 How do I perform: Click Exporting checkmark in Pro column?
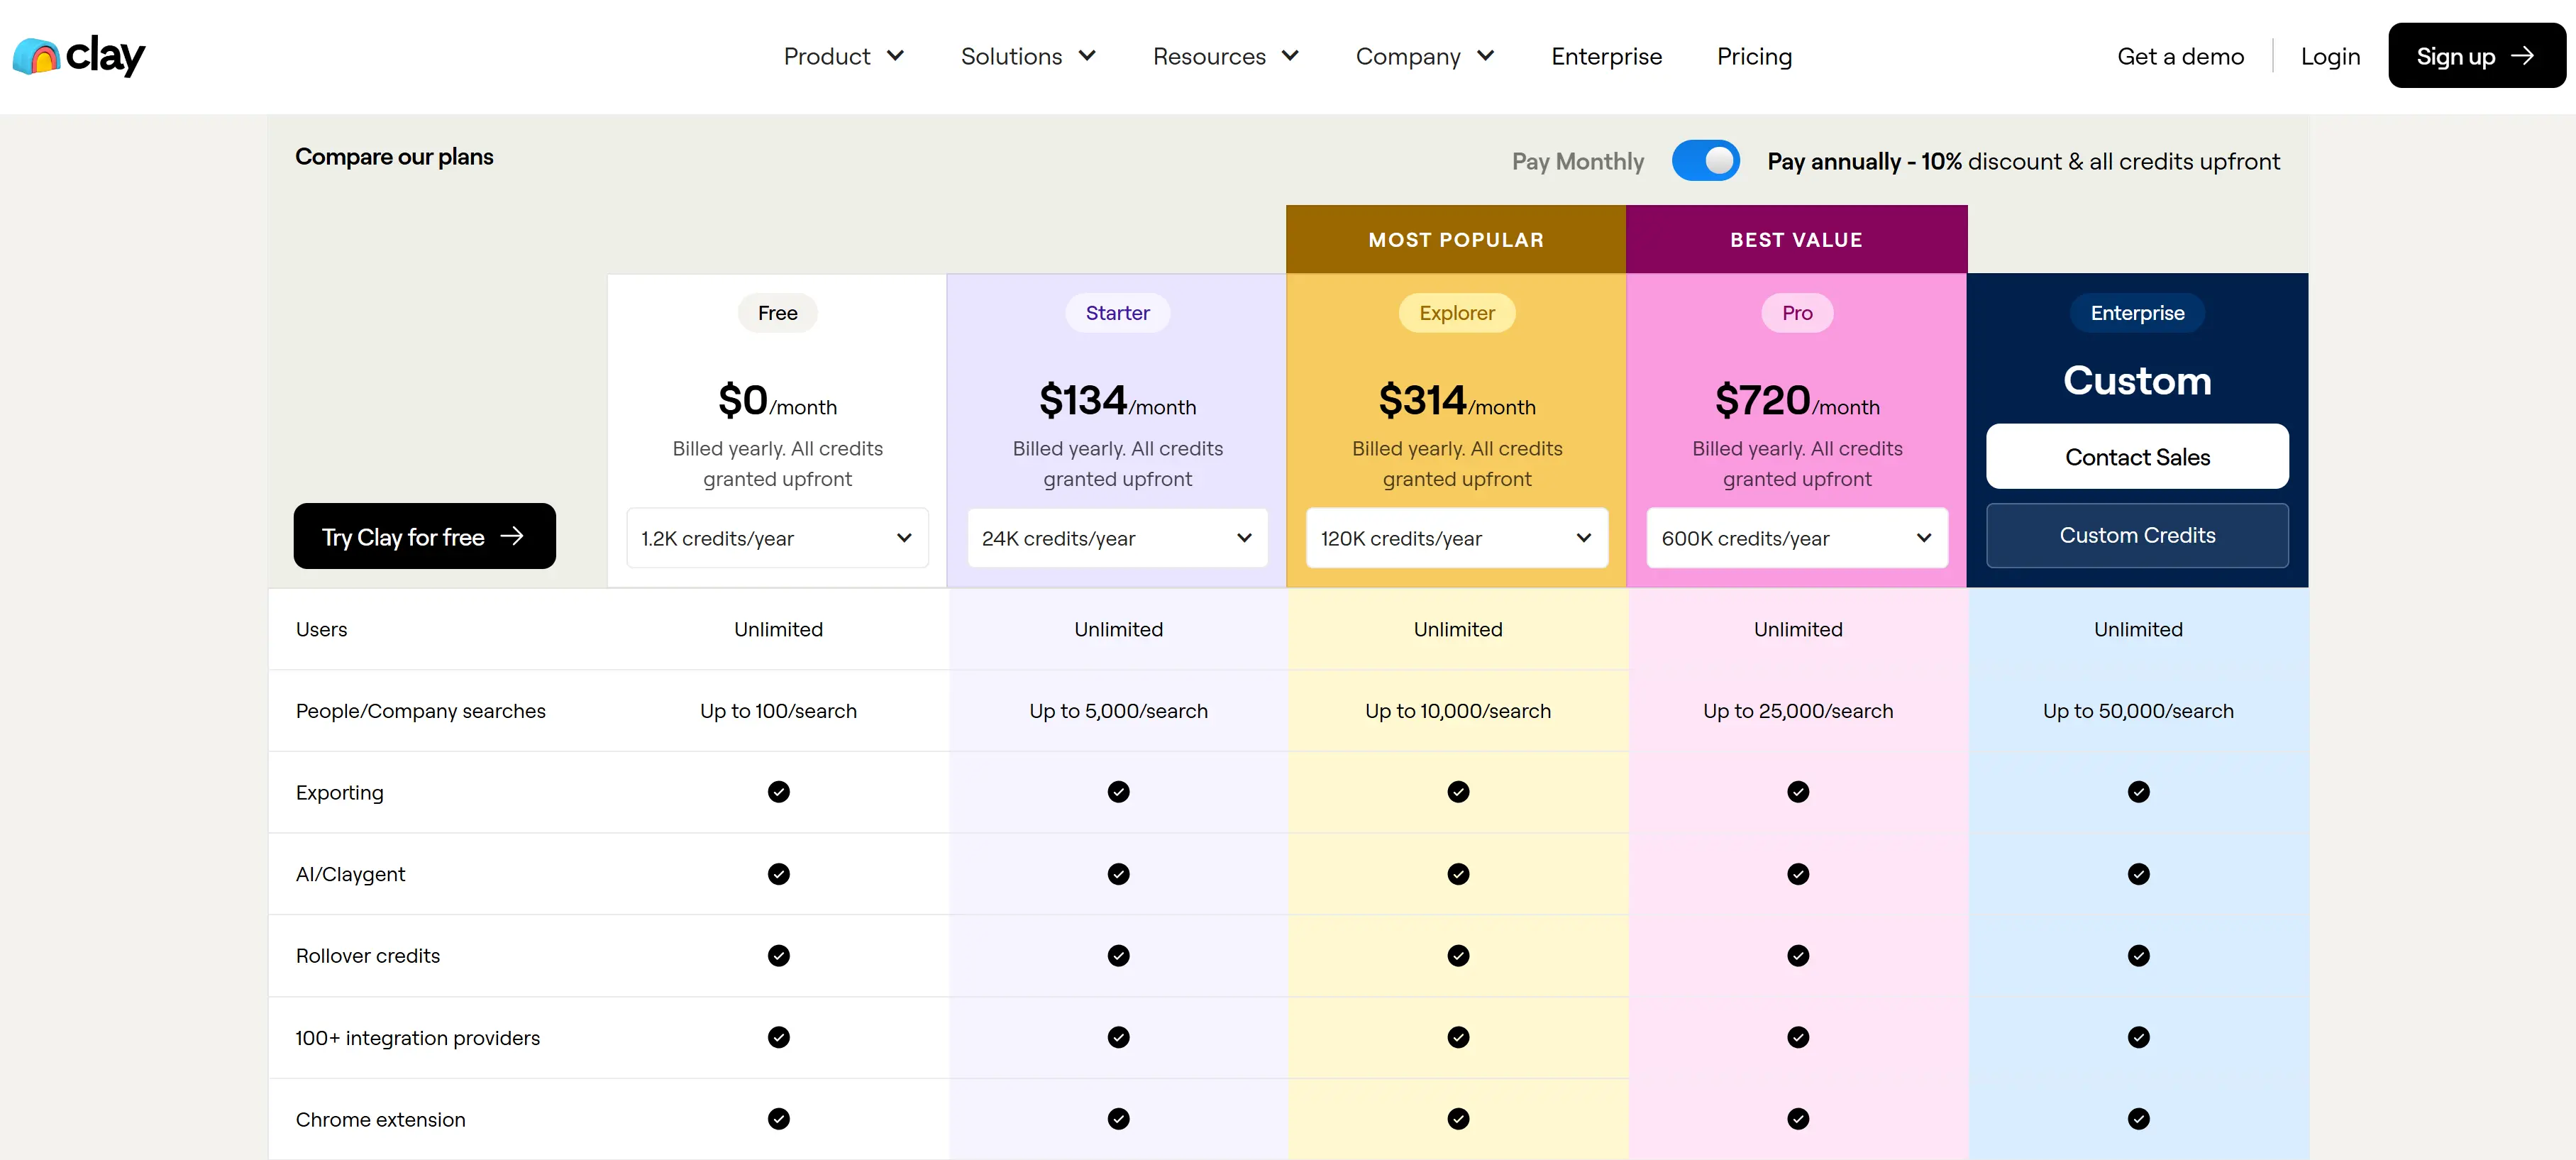coord(1798,792)
